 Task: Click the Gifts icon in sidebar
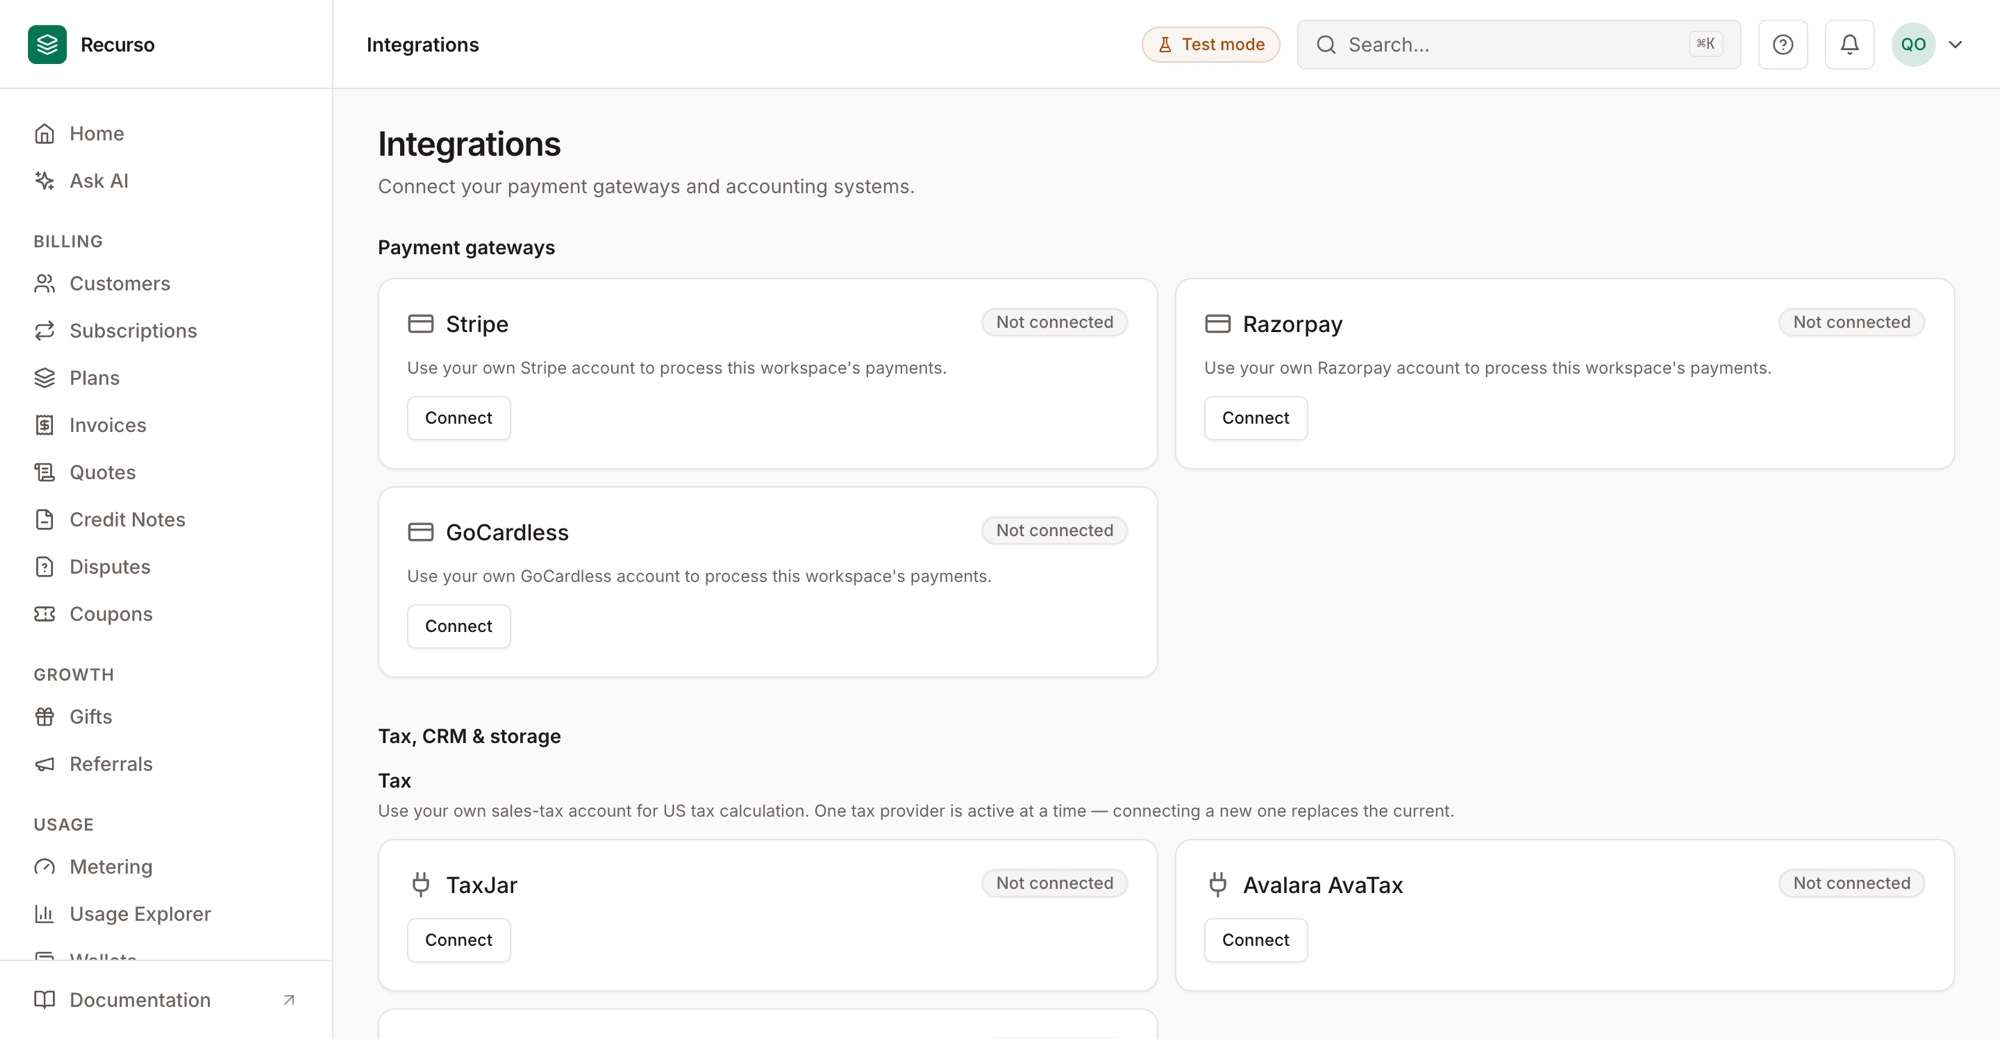click(x=45, y=716)
